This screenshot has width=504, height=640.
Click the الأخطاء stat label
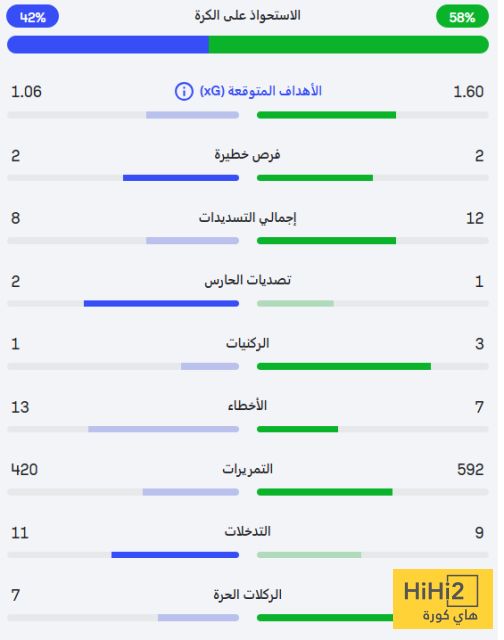click(247, 406)
